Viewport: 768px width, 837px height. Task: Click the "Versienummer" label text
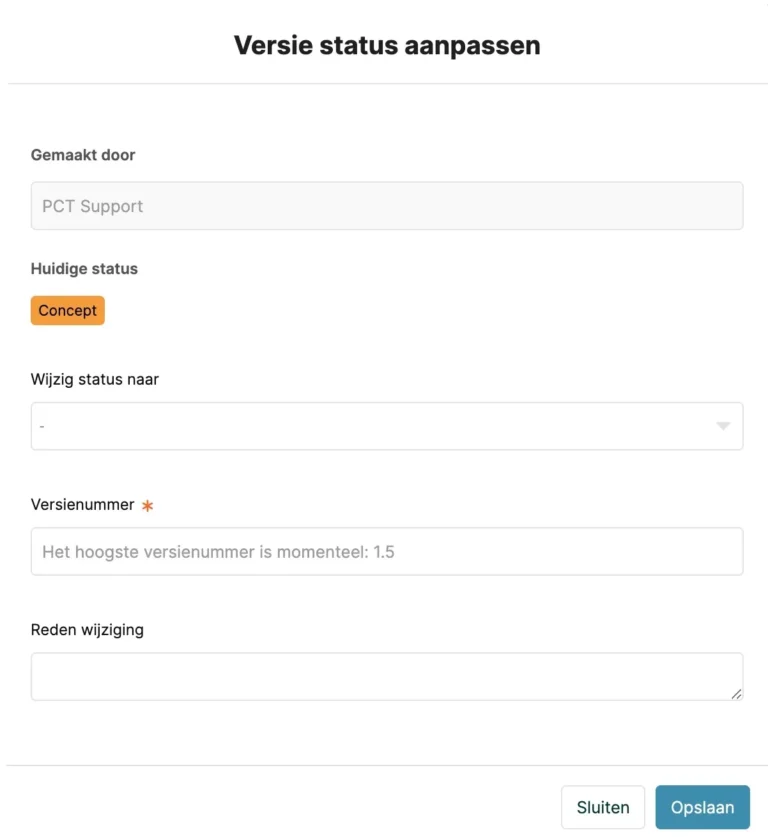point(82,505)
